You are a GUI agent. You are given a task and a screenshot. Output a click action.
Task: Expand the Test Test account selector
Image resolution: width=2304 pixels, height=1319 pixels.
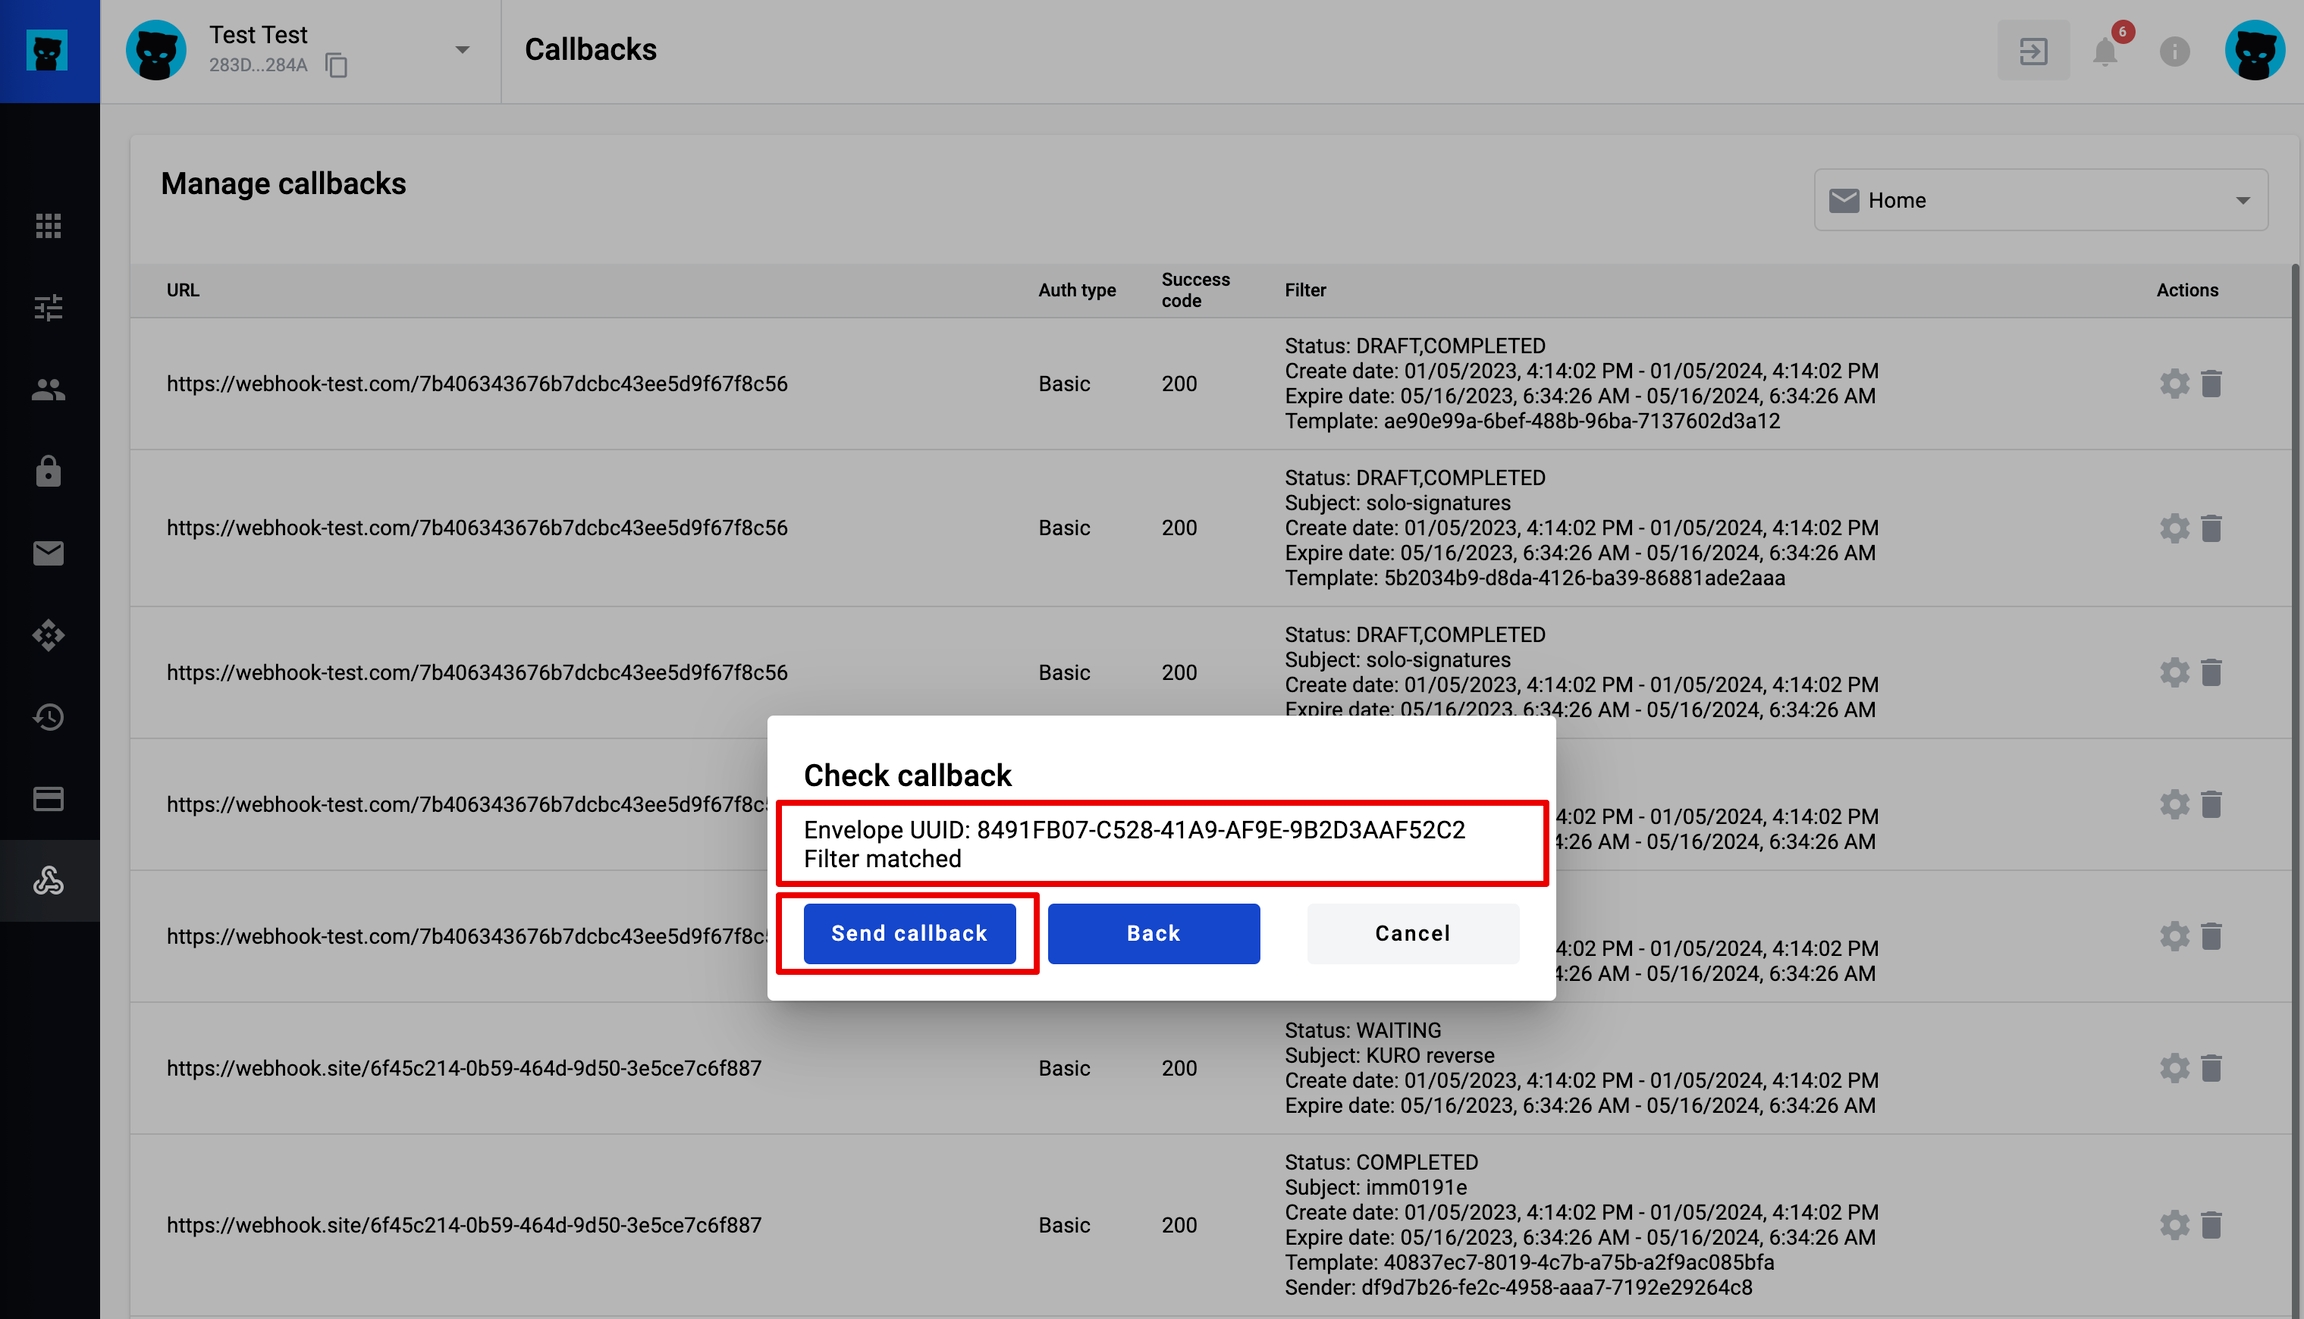pos(462,50)
